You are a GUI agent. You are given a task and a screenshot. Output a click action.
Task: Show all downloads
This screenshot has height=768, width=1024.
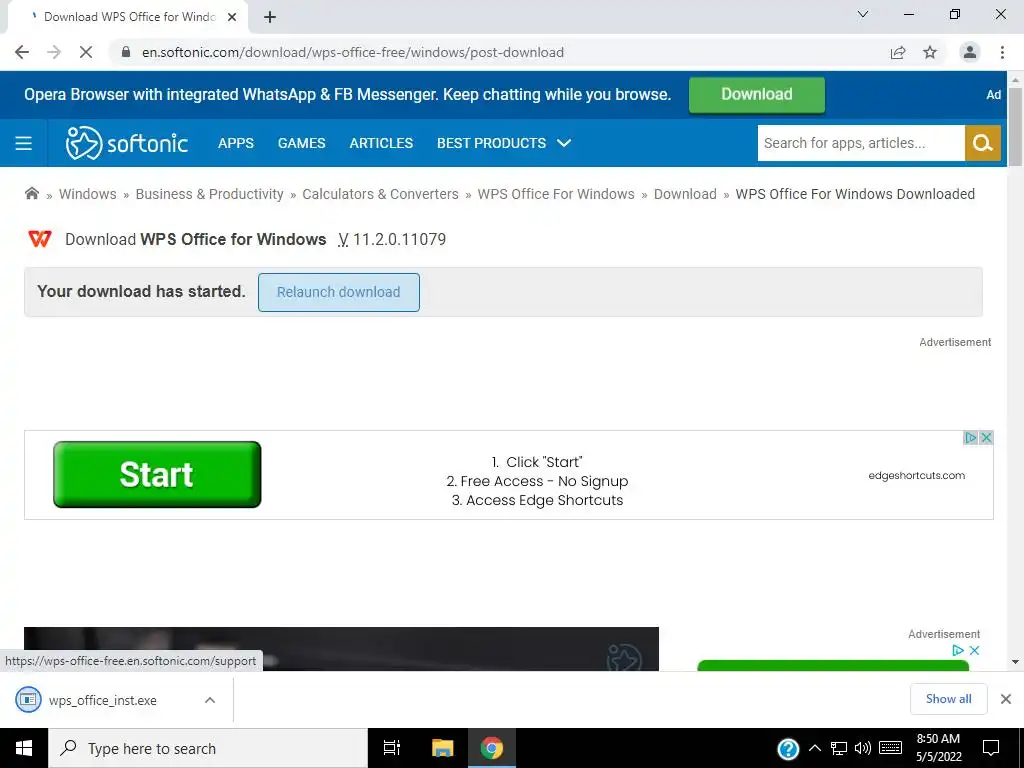coord(948,699)
